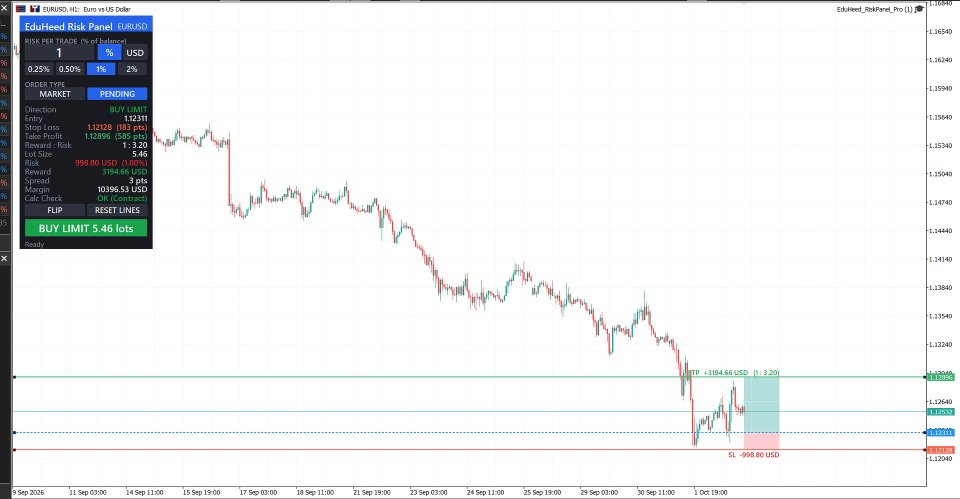Viewport: 960px width, 499px height.
Task: Click the green 1.12896 take profit price tag
Action: [x=940, y=377]
